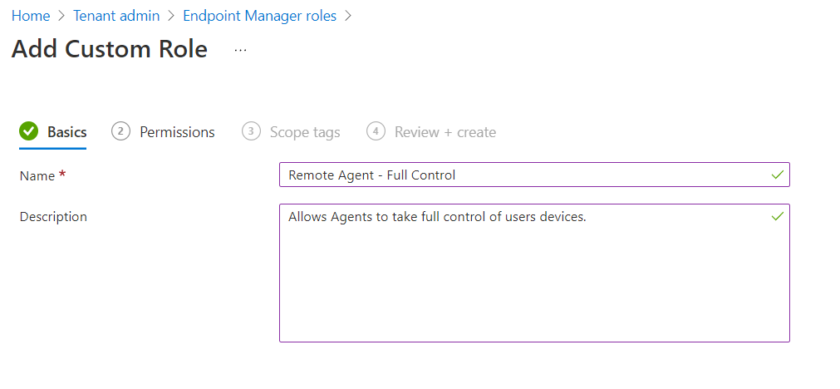Click inside the Description text area
Viewport: 840px width, 389px height.
(534, 273)
